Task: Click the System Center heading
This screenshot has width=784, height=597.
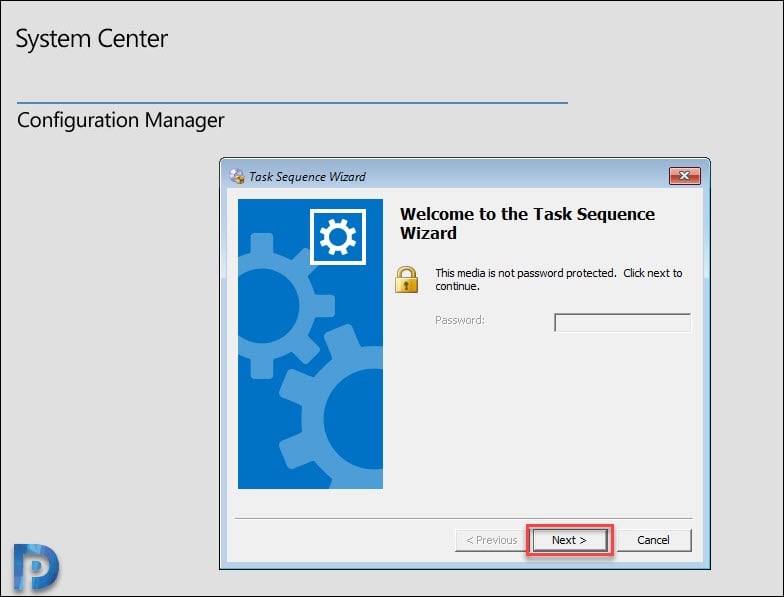Action: (x=92, y=39)
